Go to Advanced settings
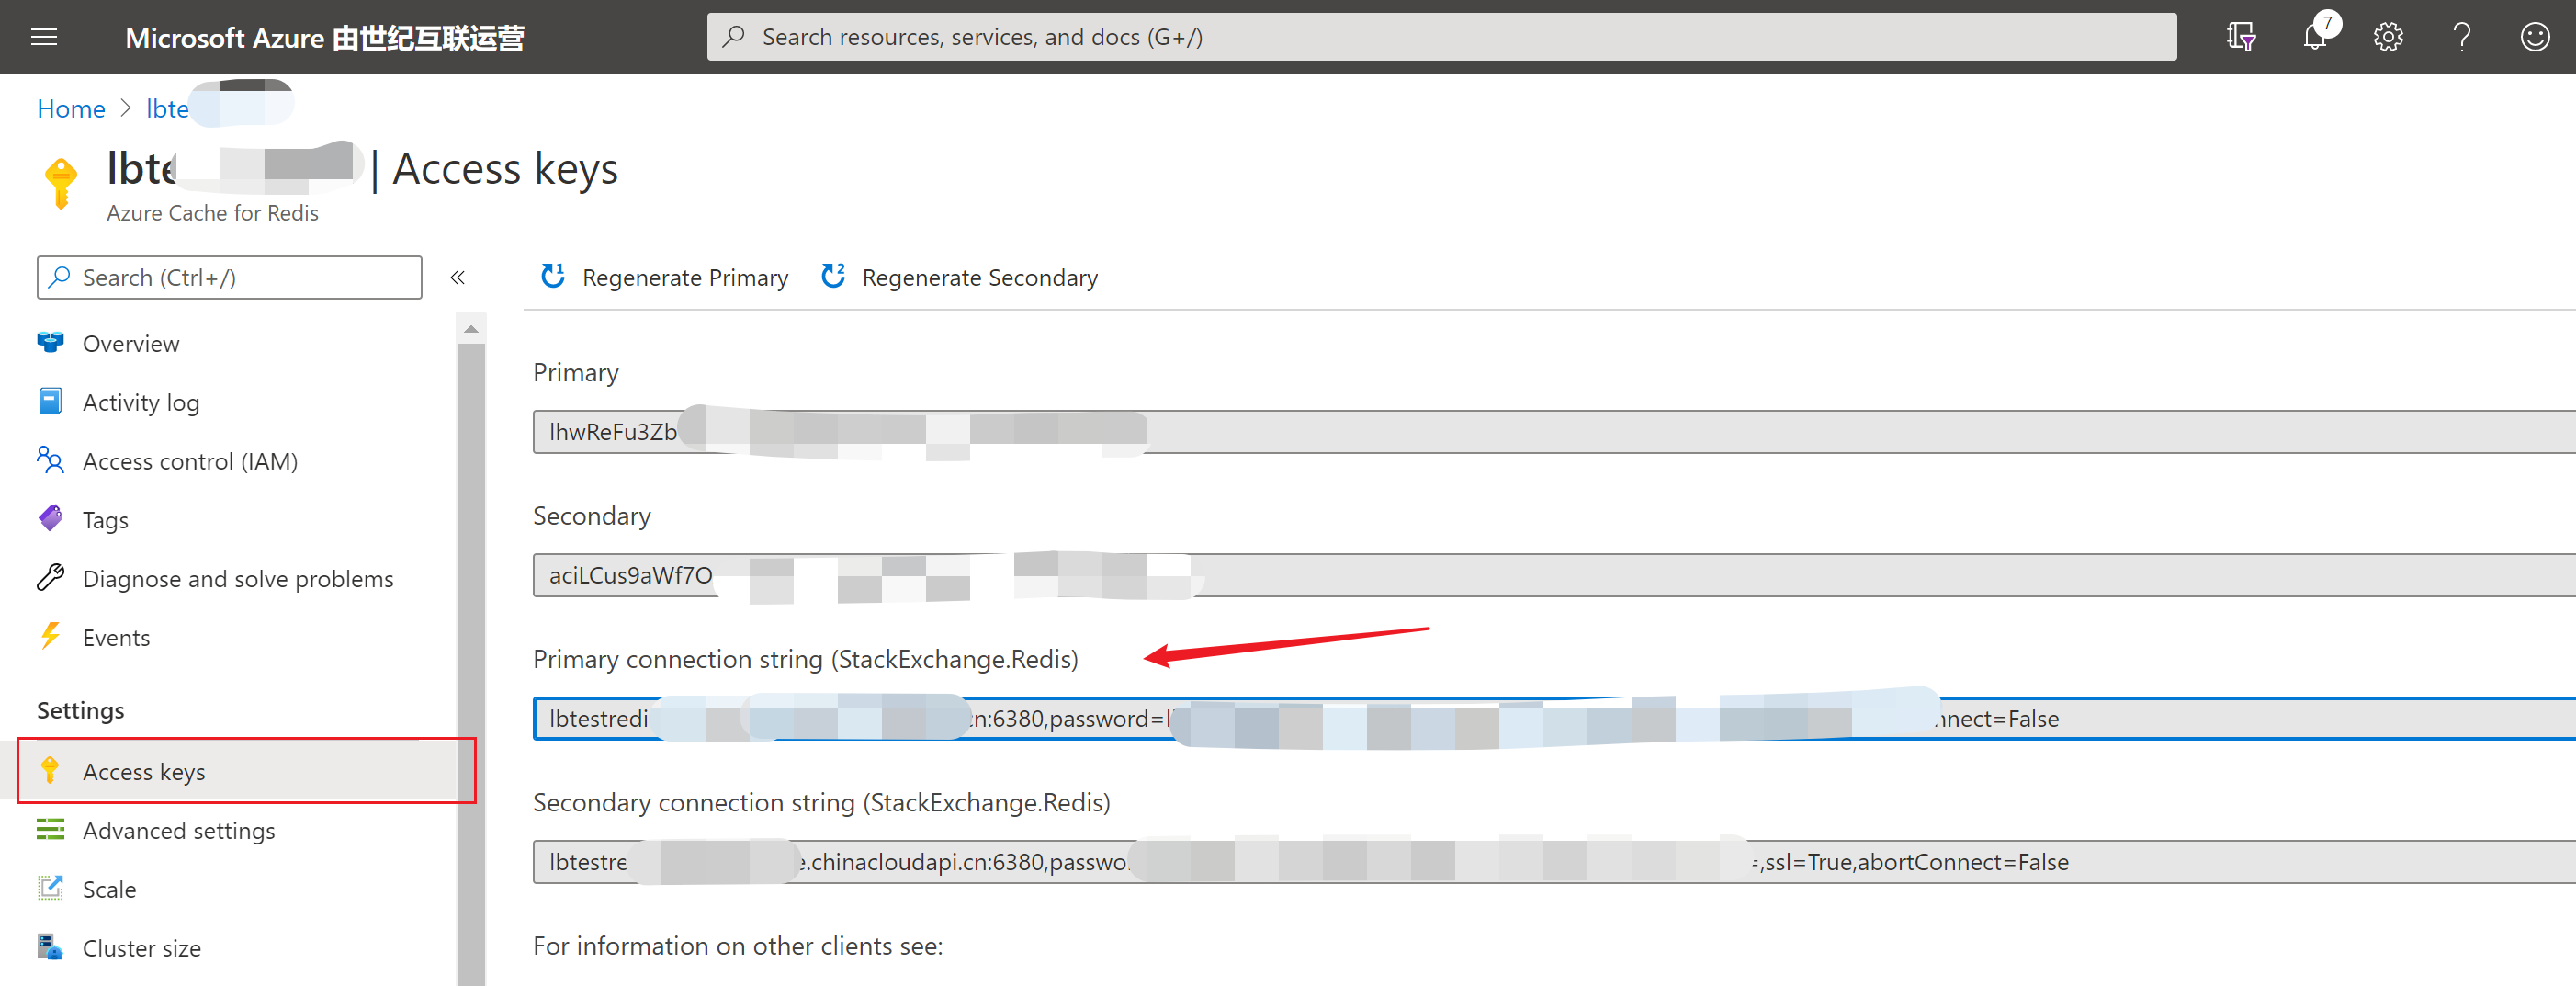Screen dimensions: 2576x986 178,830
